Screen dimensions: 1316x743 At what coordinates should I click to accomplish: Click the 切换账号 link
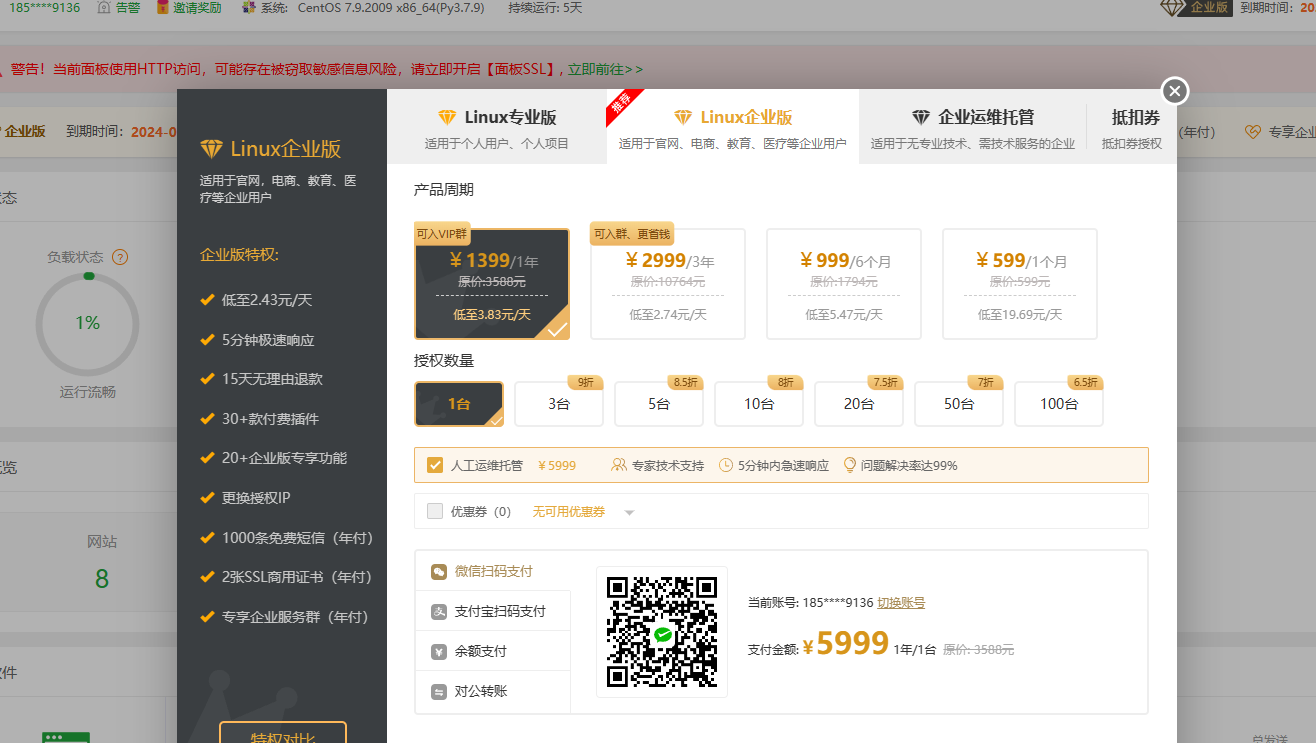click(901, 603)
